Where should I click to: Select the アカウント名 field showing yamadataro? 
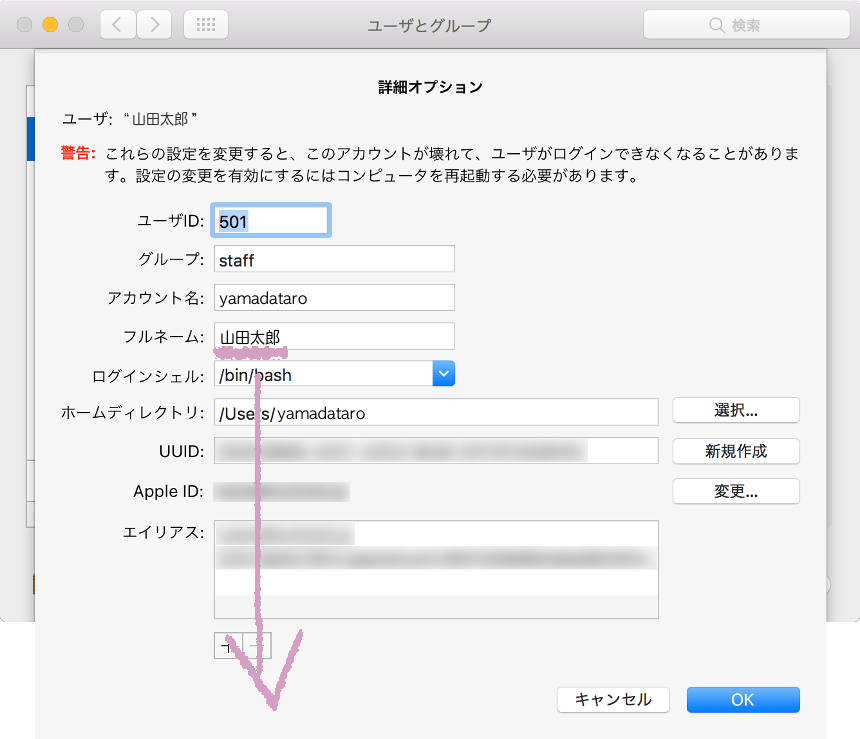click(x=334, y=297)
